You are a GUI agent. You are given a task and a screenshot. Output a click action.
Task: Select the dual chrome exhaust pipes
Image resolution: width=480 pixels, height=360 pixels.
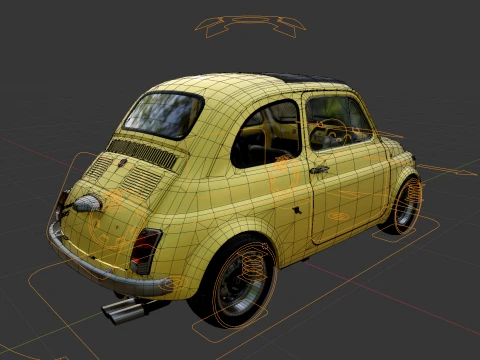point(125,310)
